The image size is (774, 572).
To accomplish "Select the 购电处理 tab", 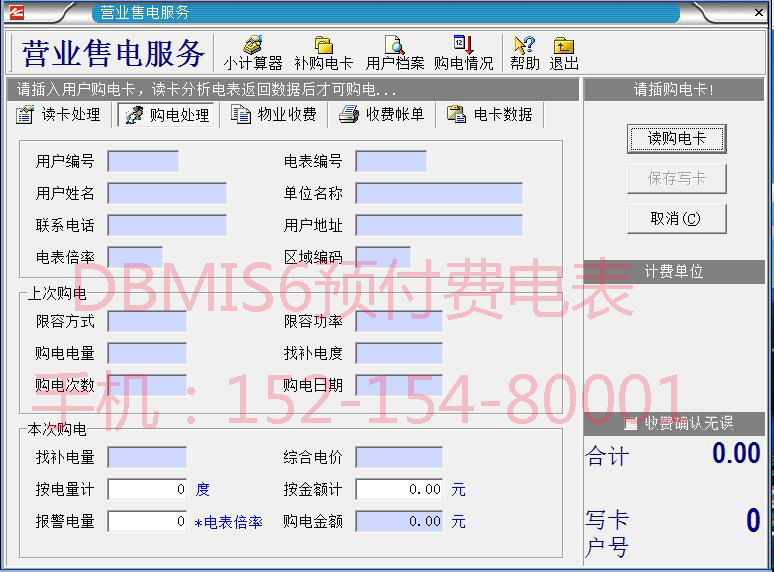I will click(x=167, y=115).
